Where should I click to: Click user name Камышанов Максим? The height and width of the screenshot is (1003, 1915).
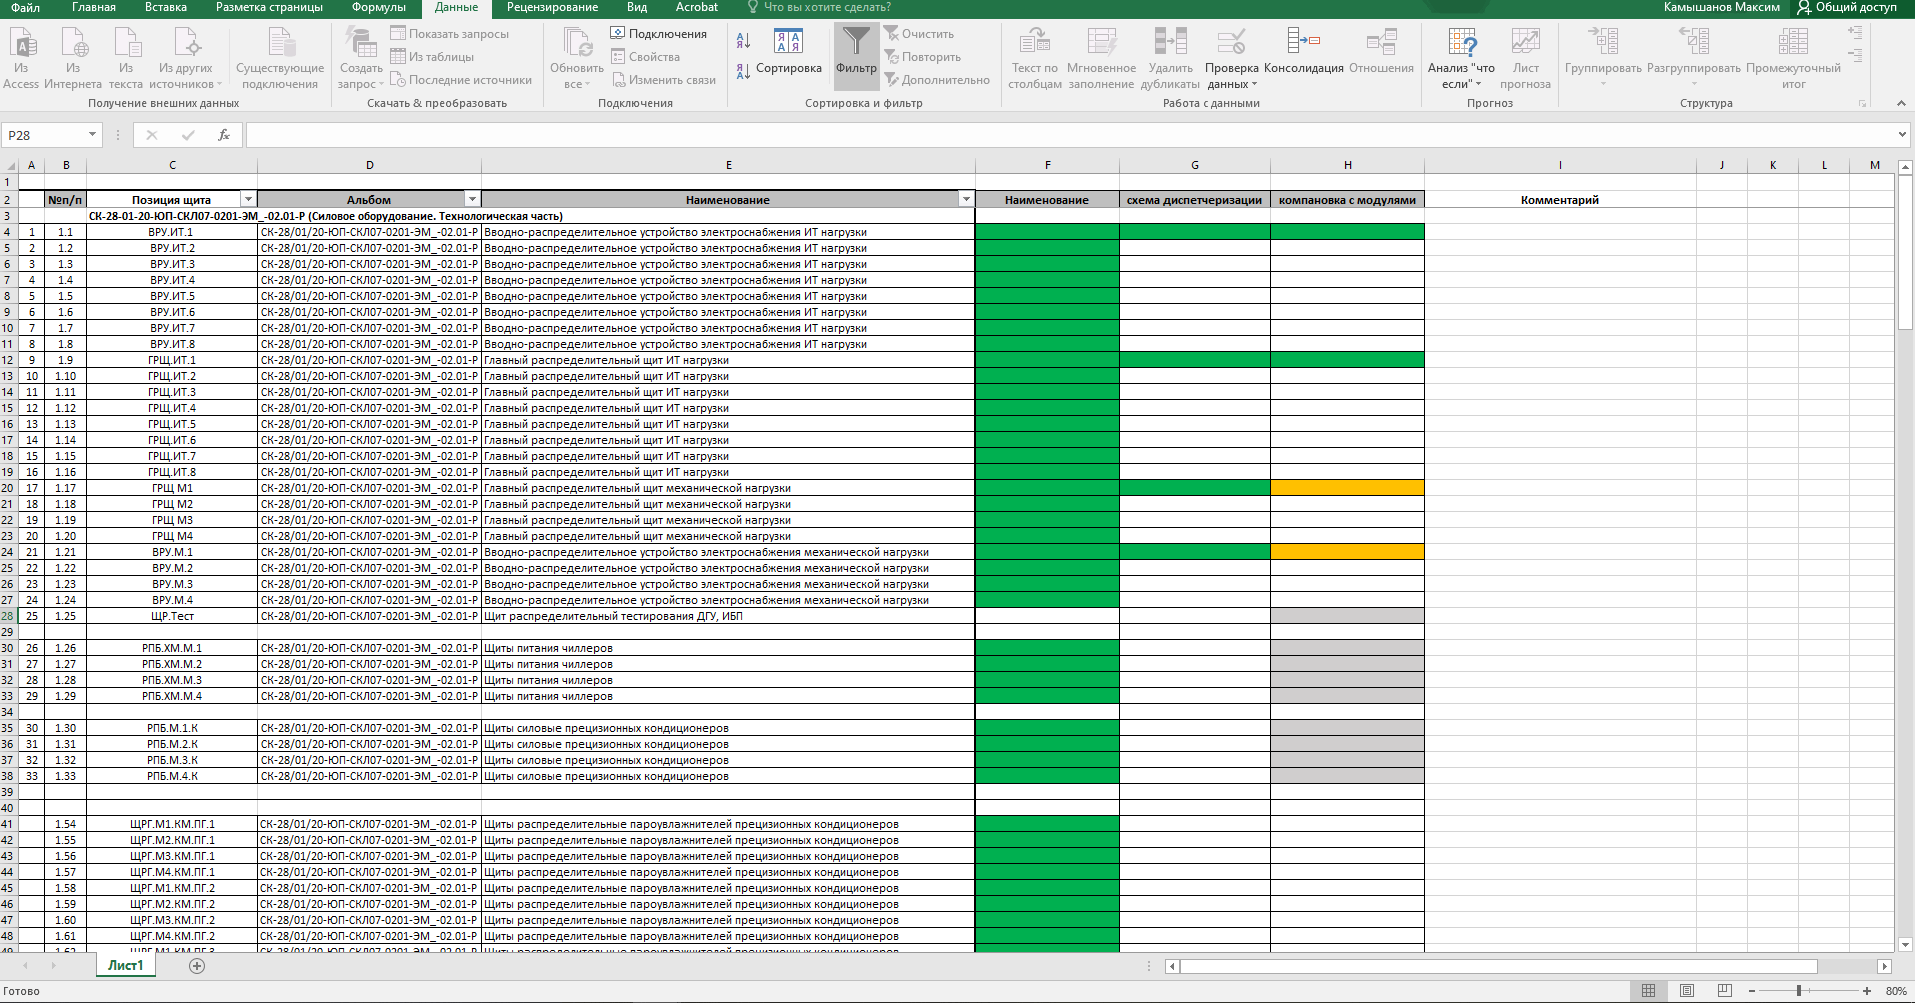click(x=1721, y=7)
